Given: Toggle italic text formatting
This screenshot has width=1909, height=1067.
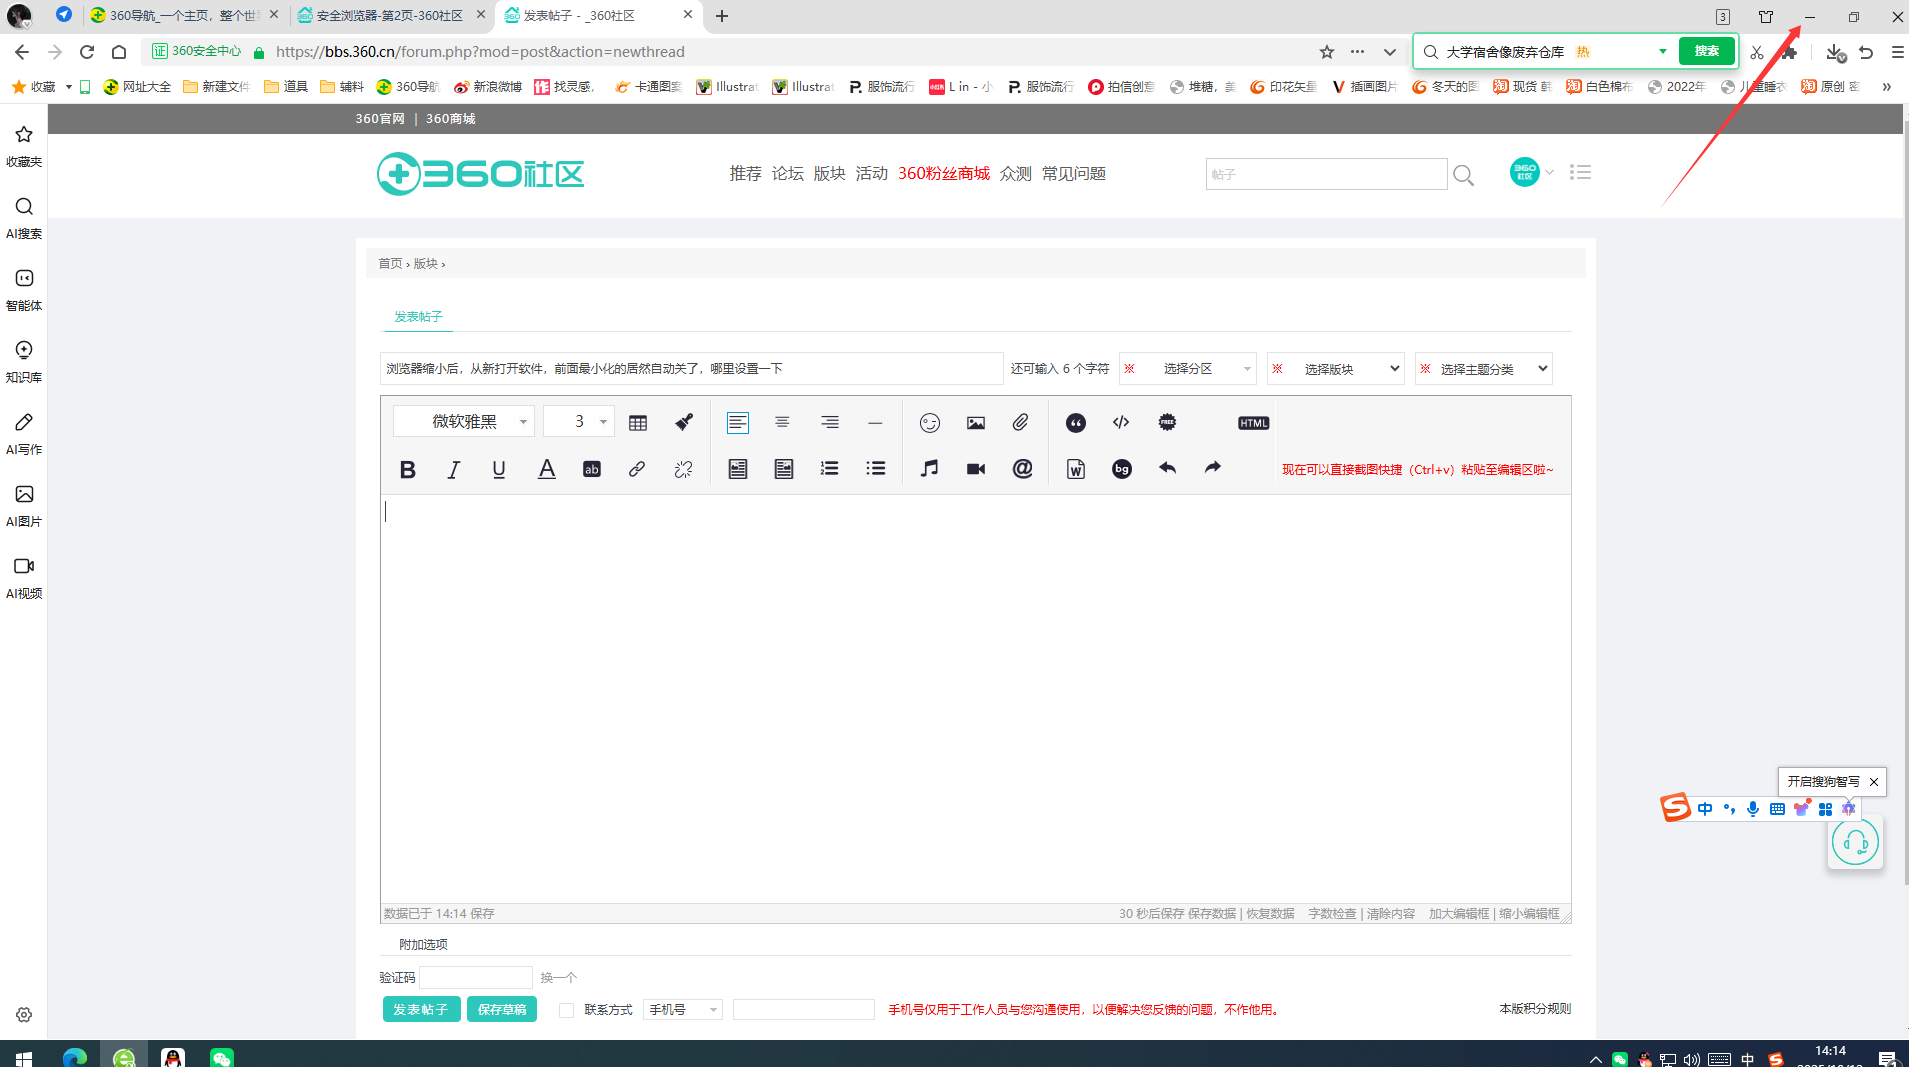Looking at the screenshot, I should 453,469.
